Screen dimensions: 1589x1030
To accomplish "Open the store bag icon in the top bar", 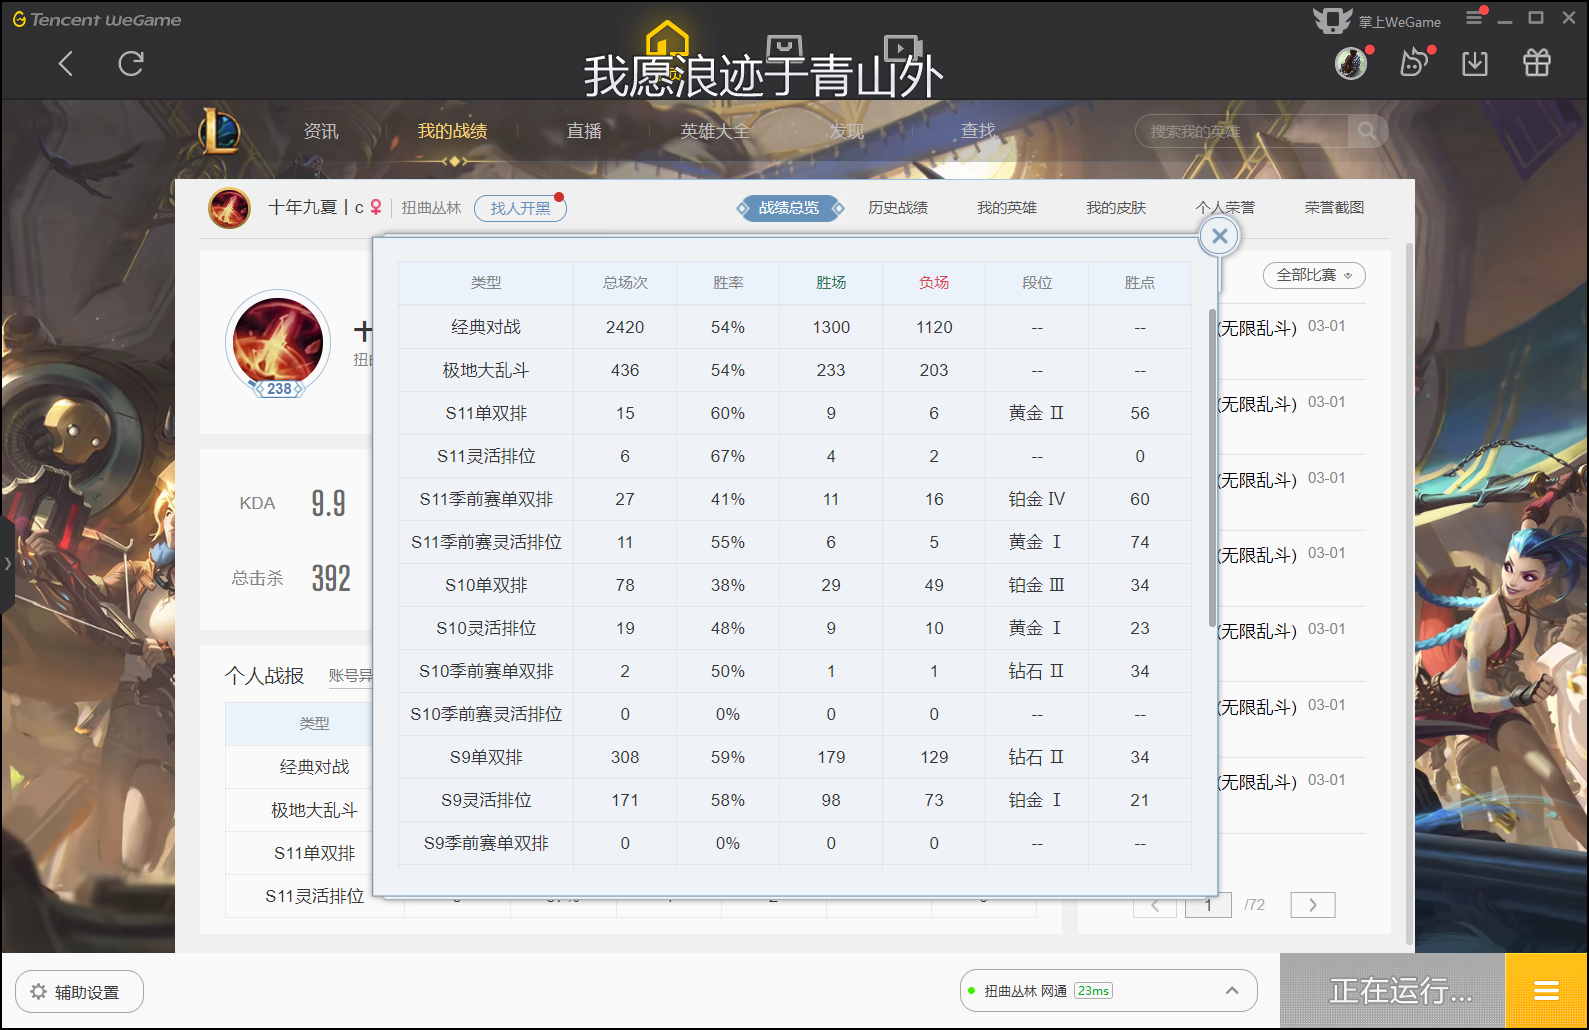I will tap(785, 47).
